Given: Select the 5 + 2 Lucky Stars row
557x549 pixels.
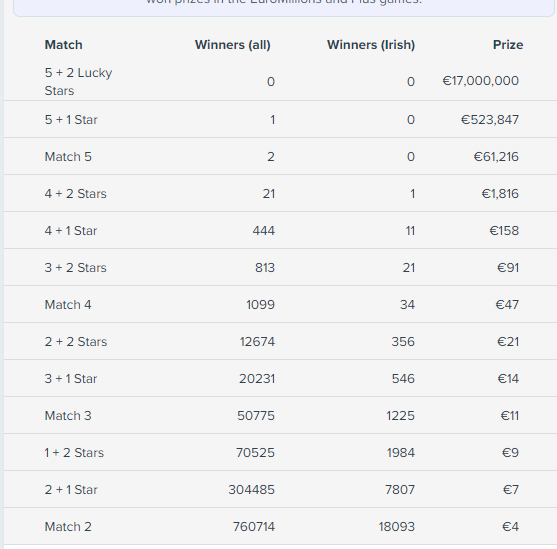Looking at the screenshot, I should 281,82.
